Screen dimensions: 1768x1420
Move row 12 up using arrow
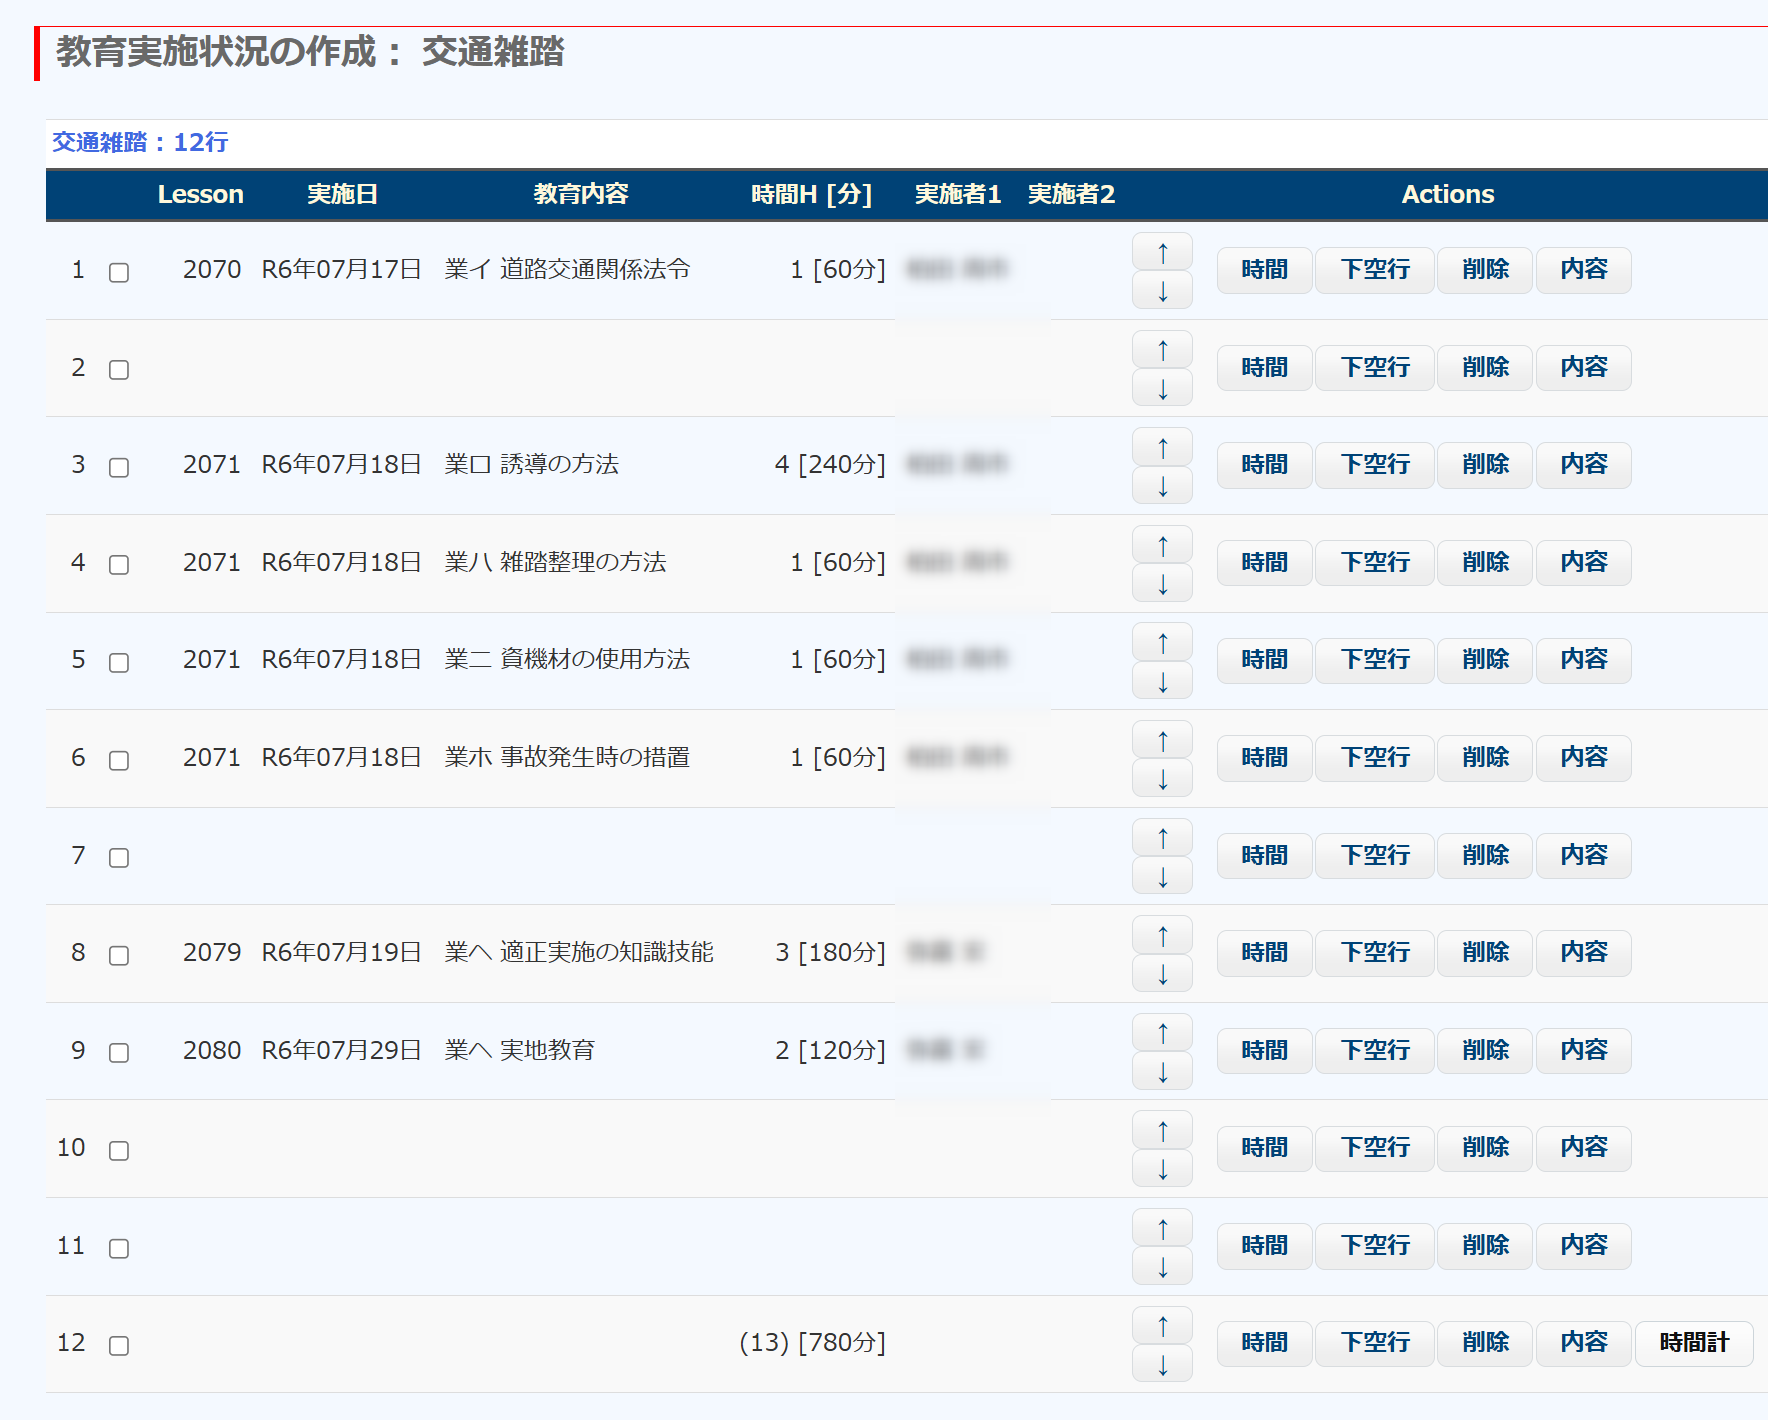tap(1162, 1325)
